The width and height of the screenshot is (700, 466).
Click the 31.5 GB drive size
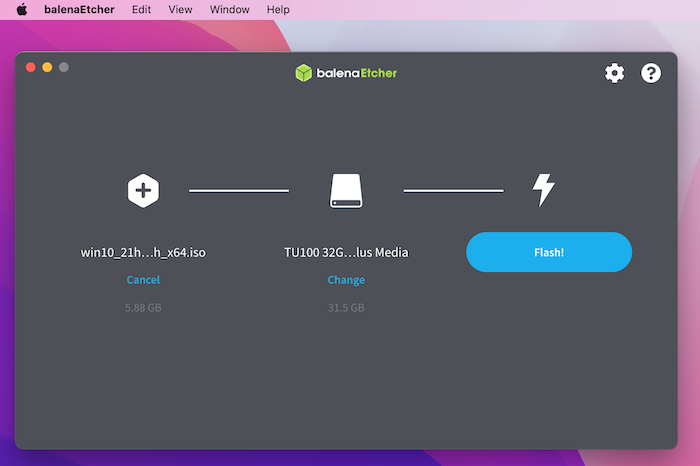coord(346,308)
